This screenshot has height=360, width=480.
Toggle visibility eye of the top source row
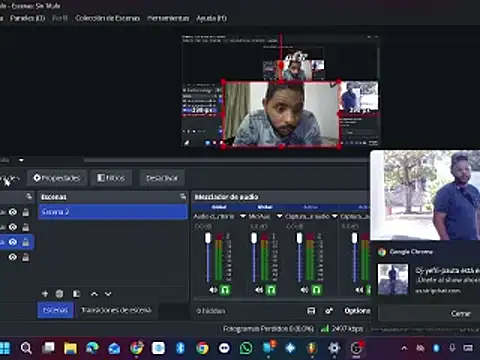tap(13, 212)
